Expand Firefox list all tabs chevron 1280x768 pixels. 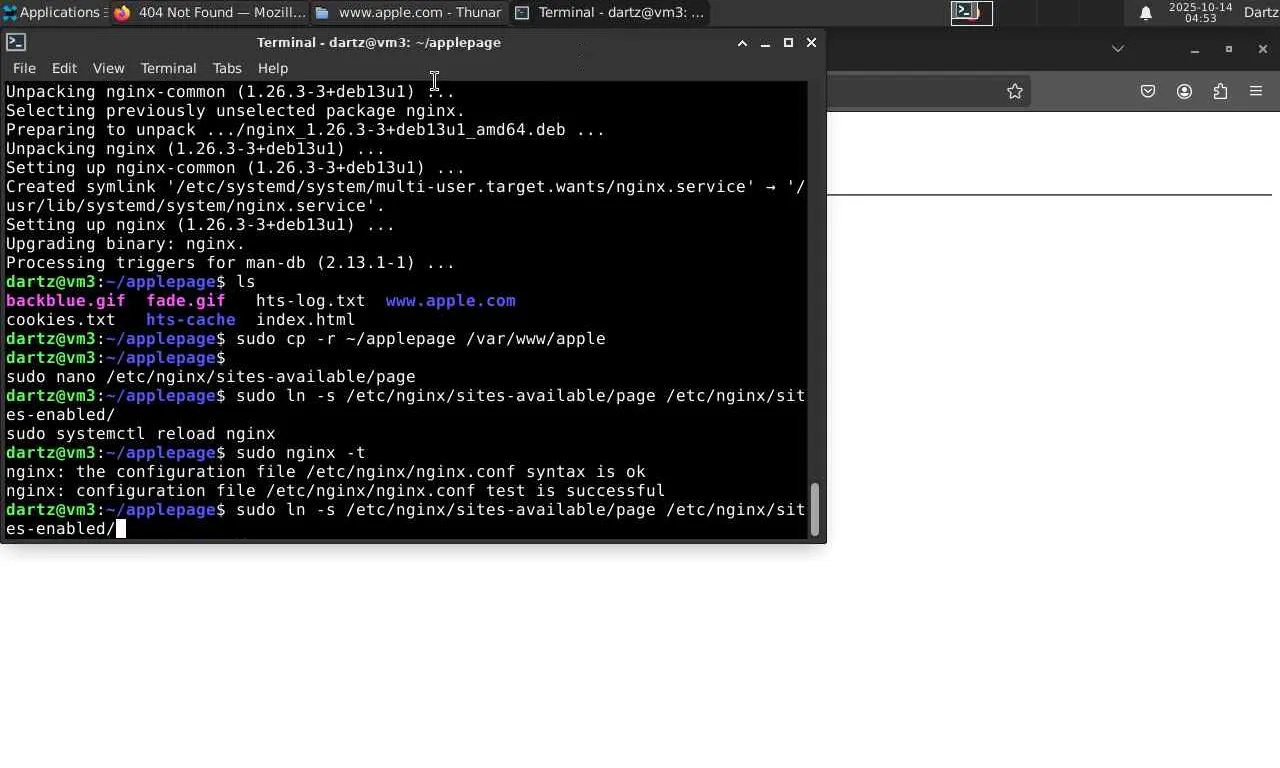1118,49
